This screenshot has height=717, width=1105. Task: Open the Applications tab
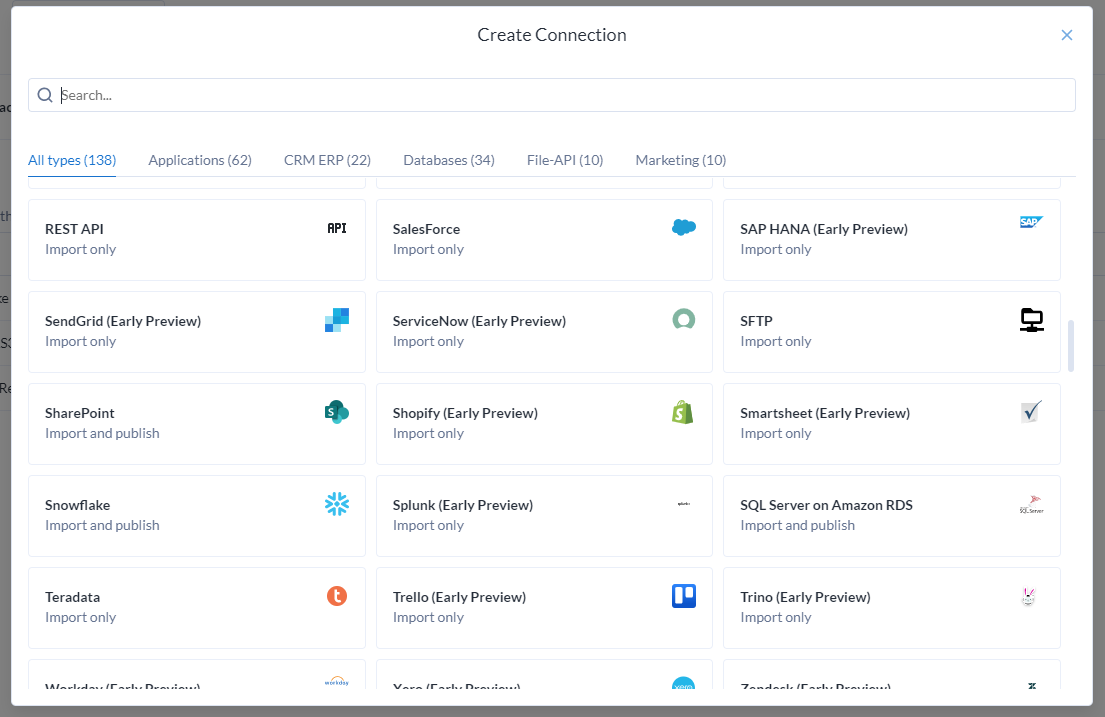[x=199, y=160]
